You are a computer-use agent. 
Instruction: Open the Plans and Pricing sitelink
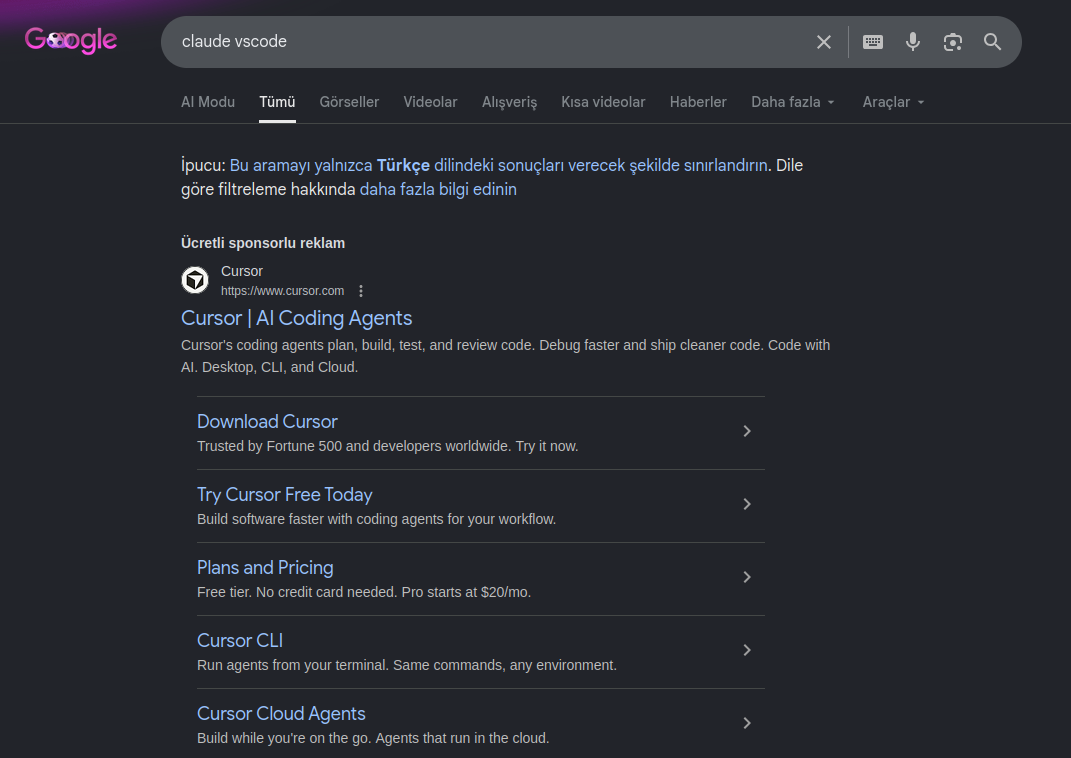[x=265, y=567]
